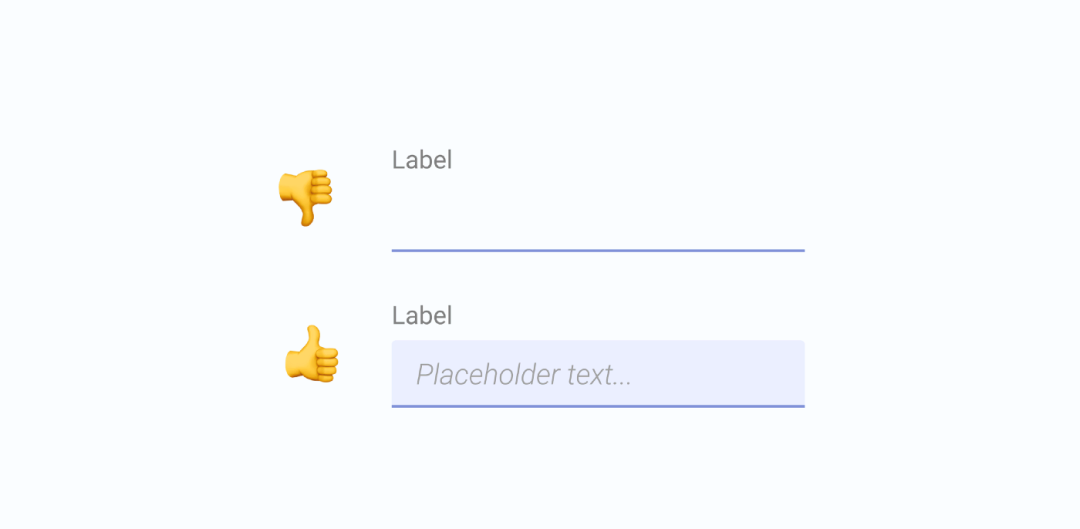This screenshot has height=529, width=1080.
Task: Tap the yellow hand pointing upward
Action: pyautogui.click(x=312, y=353)
